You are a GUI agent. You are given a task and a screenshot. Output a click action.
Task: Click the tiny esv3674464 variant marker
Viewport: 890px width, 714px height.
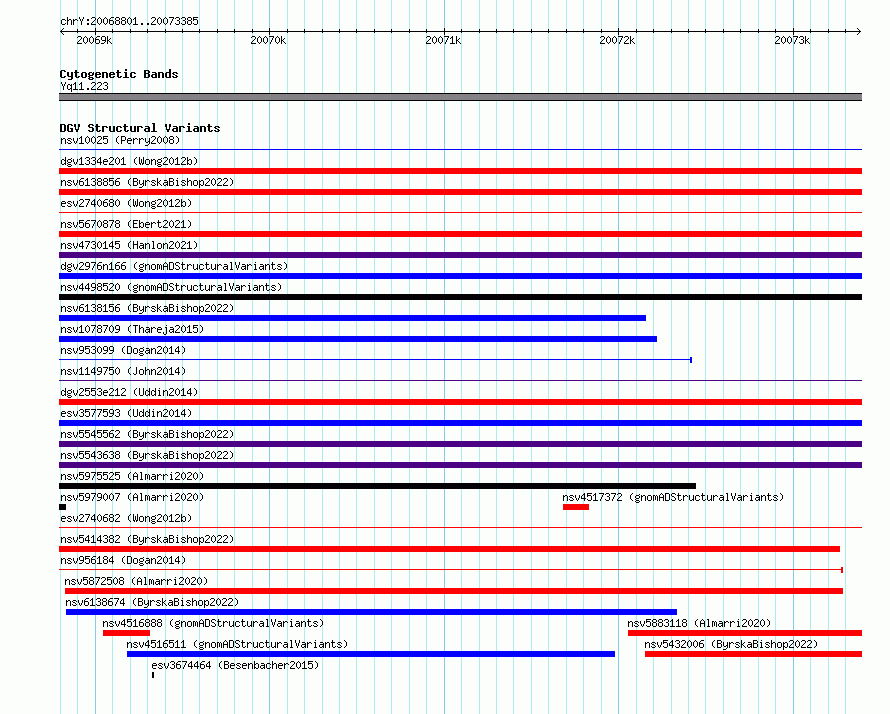(x=153, y=675)
